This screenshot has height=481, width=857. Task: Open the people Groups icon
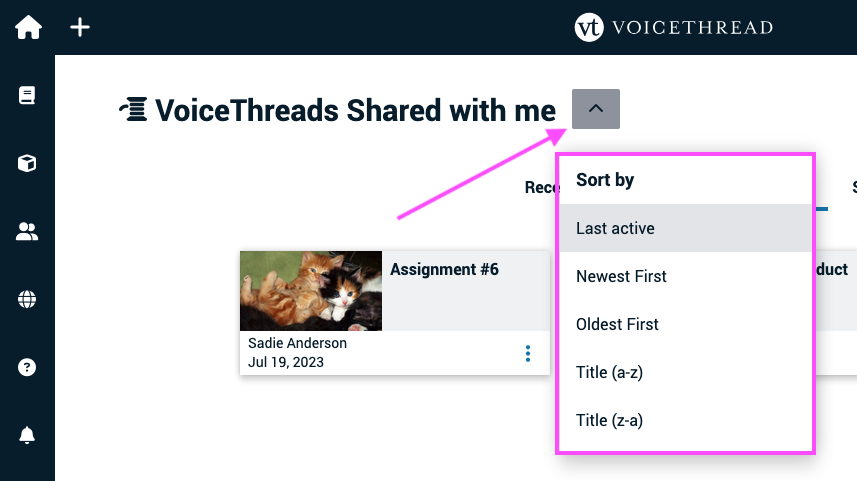[x=27, y=231]
